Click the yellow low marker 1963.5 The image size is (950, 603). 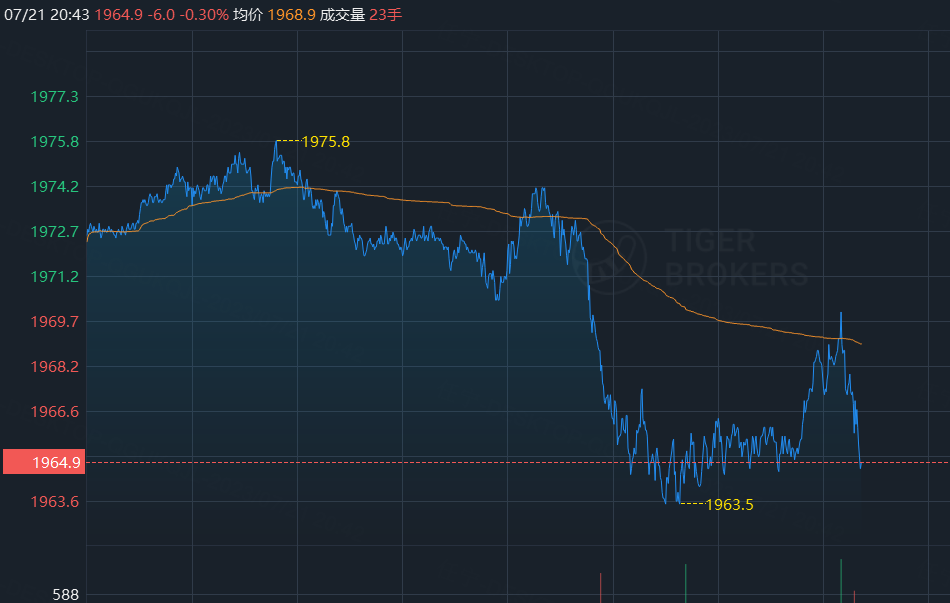729,504
